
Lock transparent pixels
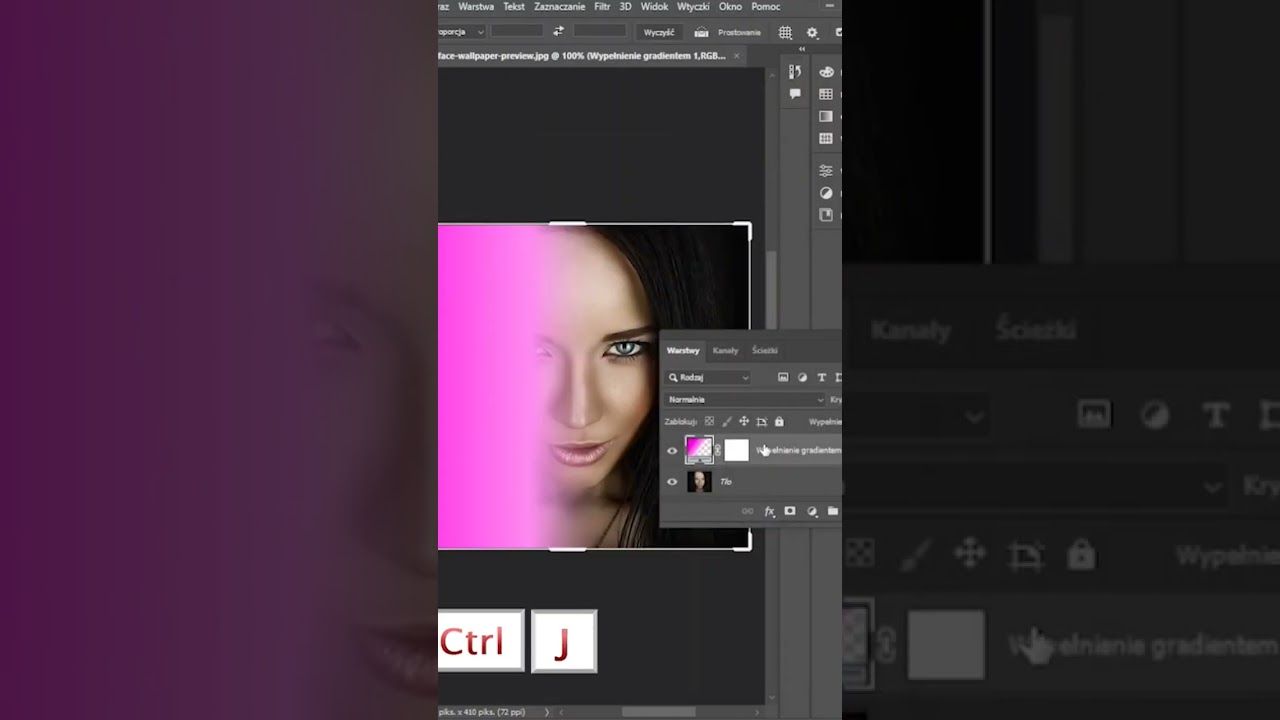tap(710, 421)
